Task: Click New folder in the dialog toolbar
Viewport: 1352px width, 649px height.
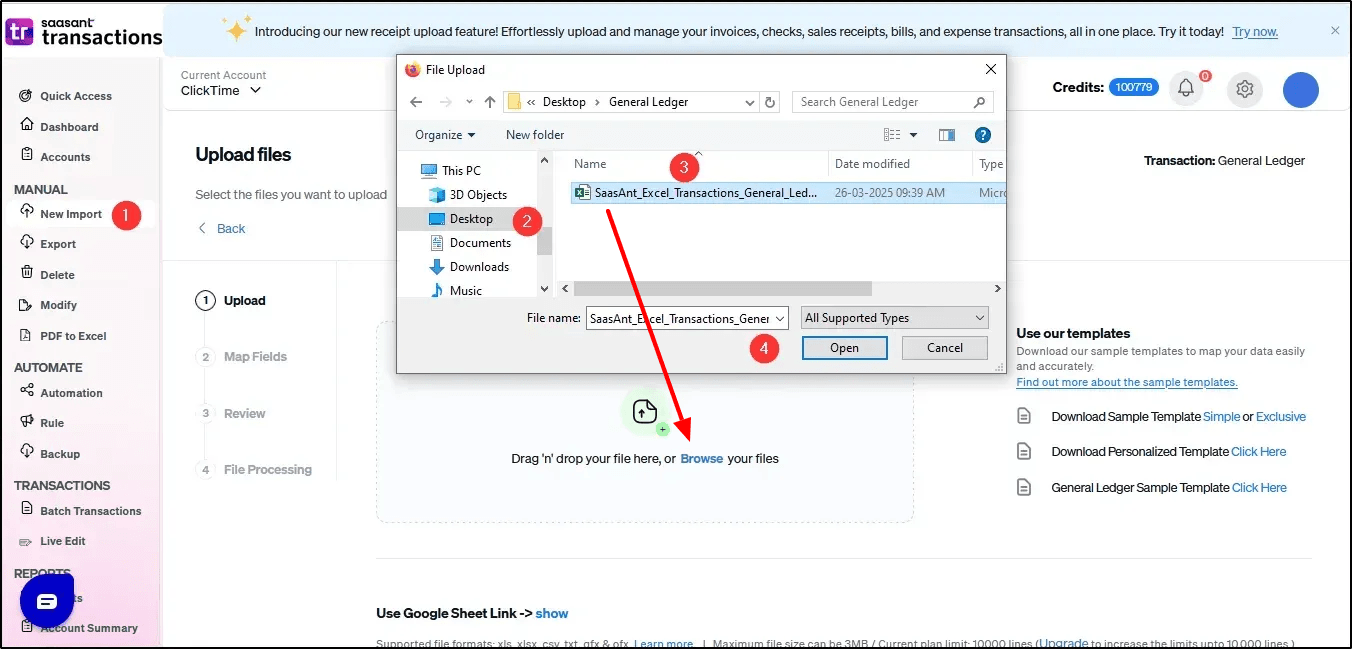Action: [x=535, y=134]
